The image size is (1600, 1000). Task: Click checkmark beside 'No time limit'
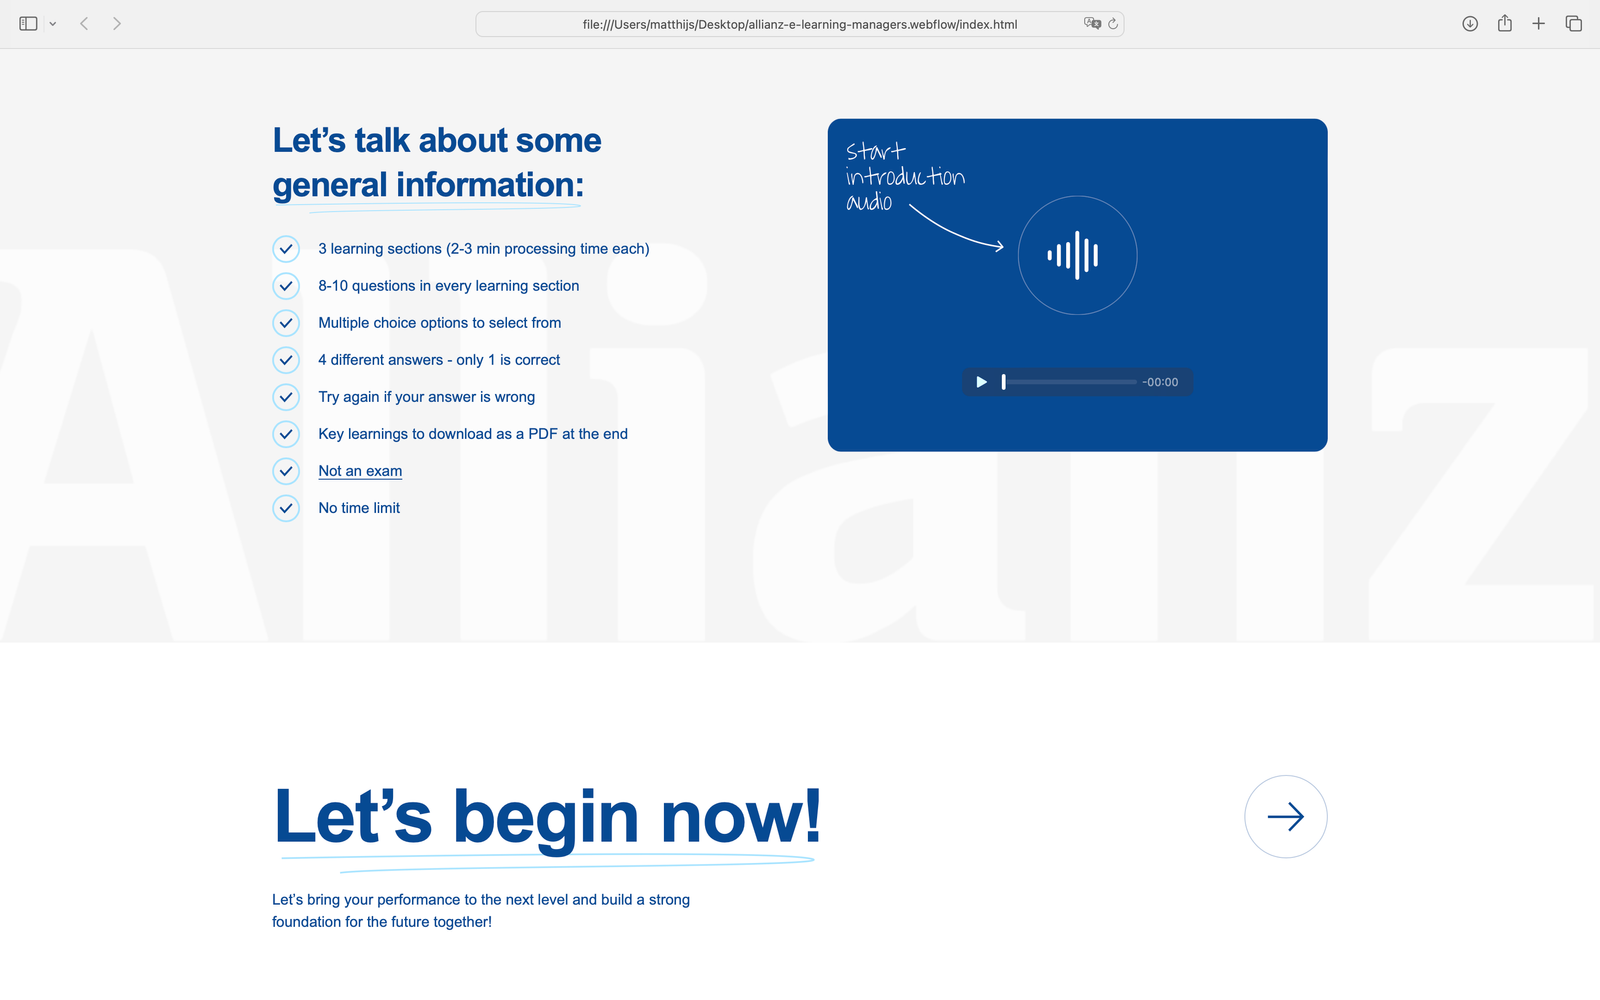coord(286,508)
